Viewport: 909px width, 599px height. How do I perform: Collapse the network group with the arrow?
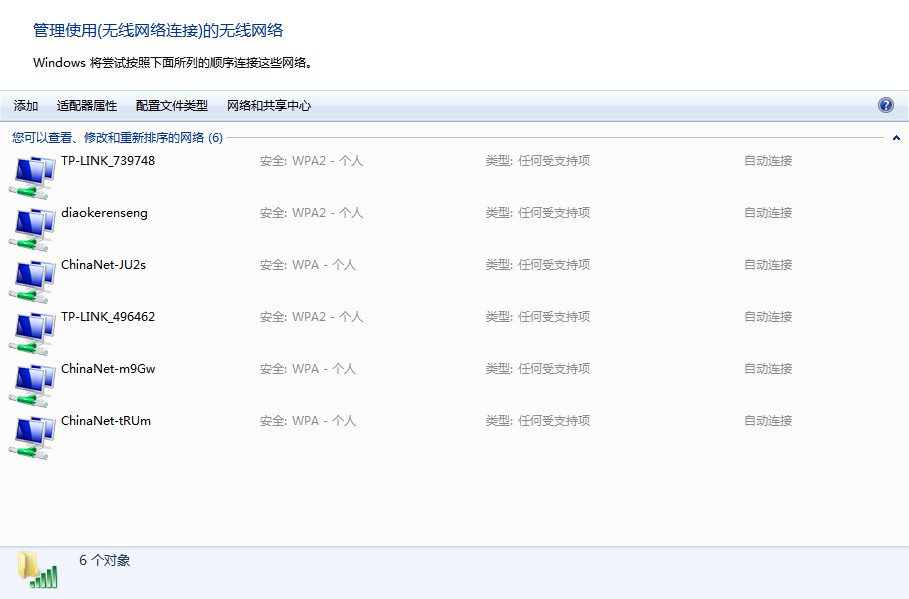(896, 138)
